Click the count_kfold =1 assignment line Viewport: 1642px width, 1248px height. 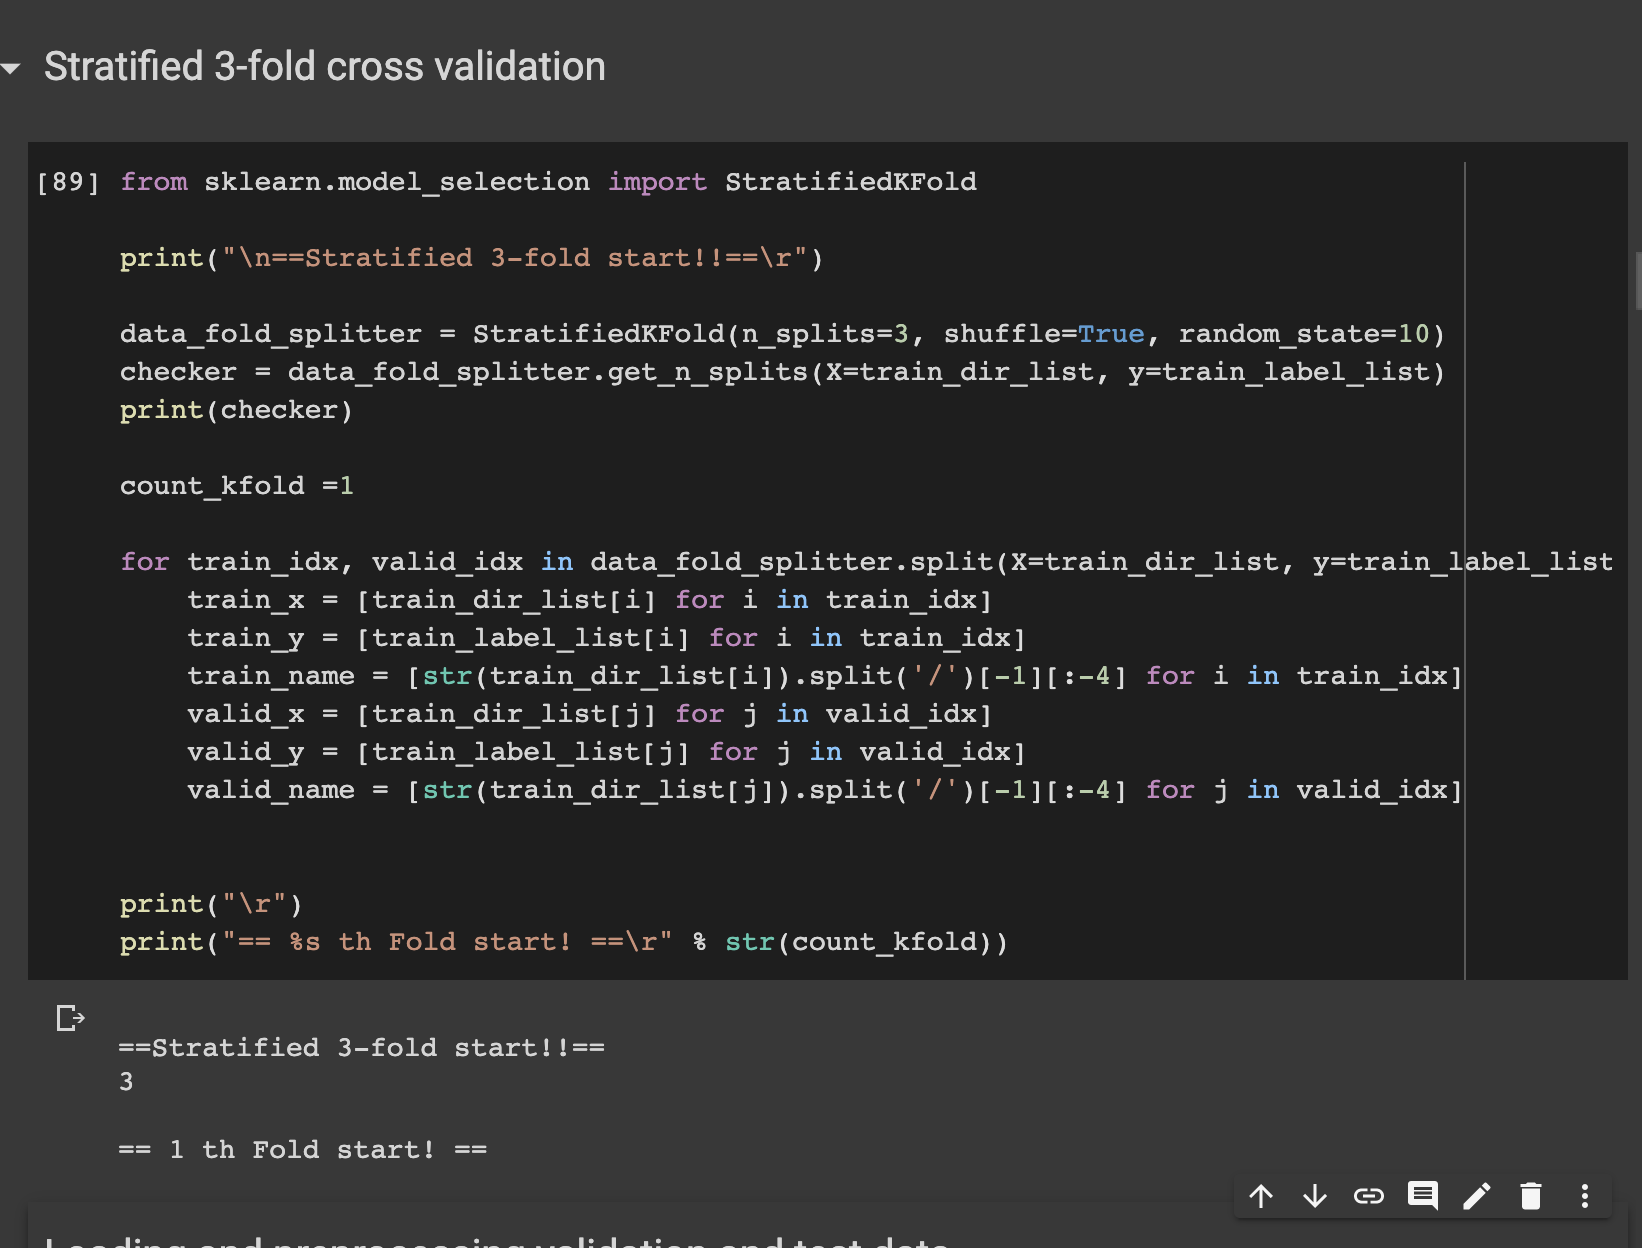click(236, 485)
